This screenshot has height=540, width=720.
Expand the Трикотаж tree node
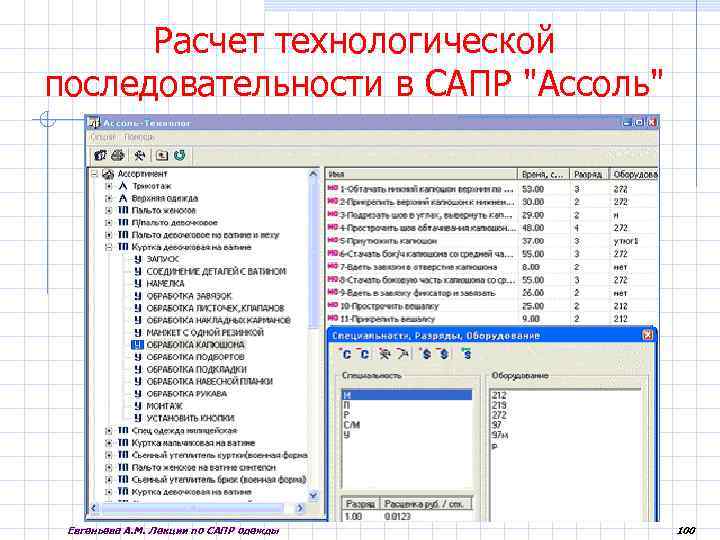(109, 186)
